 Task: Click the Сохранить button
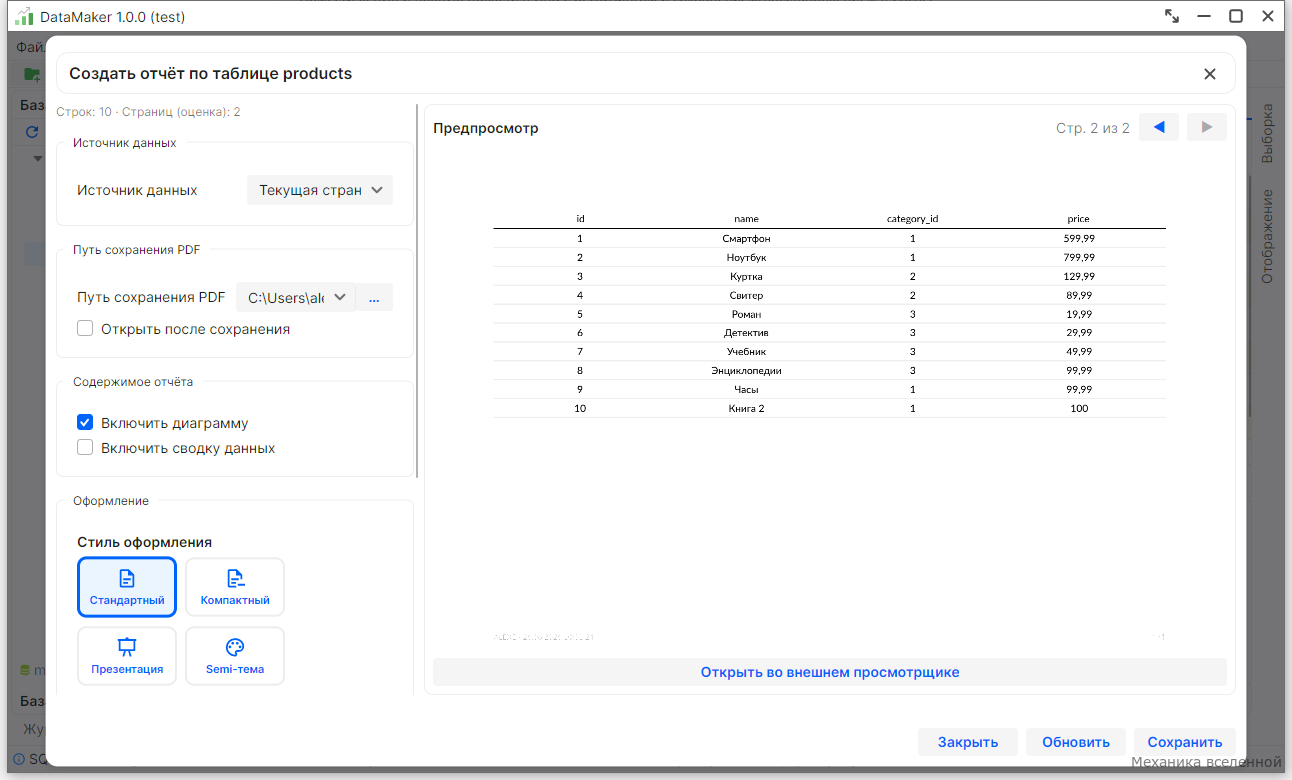click(1185, 742)
